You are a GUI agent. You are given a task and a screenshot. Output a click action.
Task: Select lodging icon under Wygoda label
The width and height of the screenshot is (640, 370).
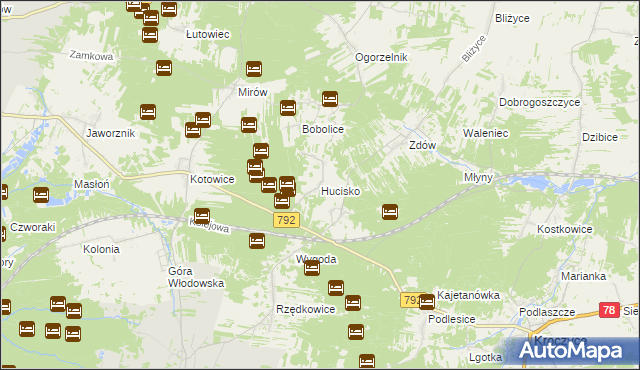coord(312,268)
